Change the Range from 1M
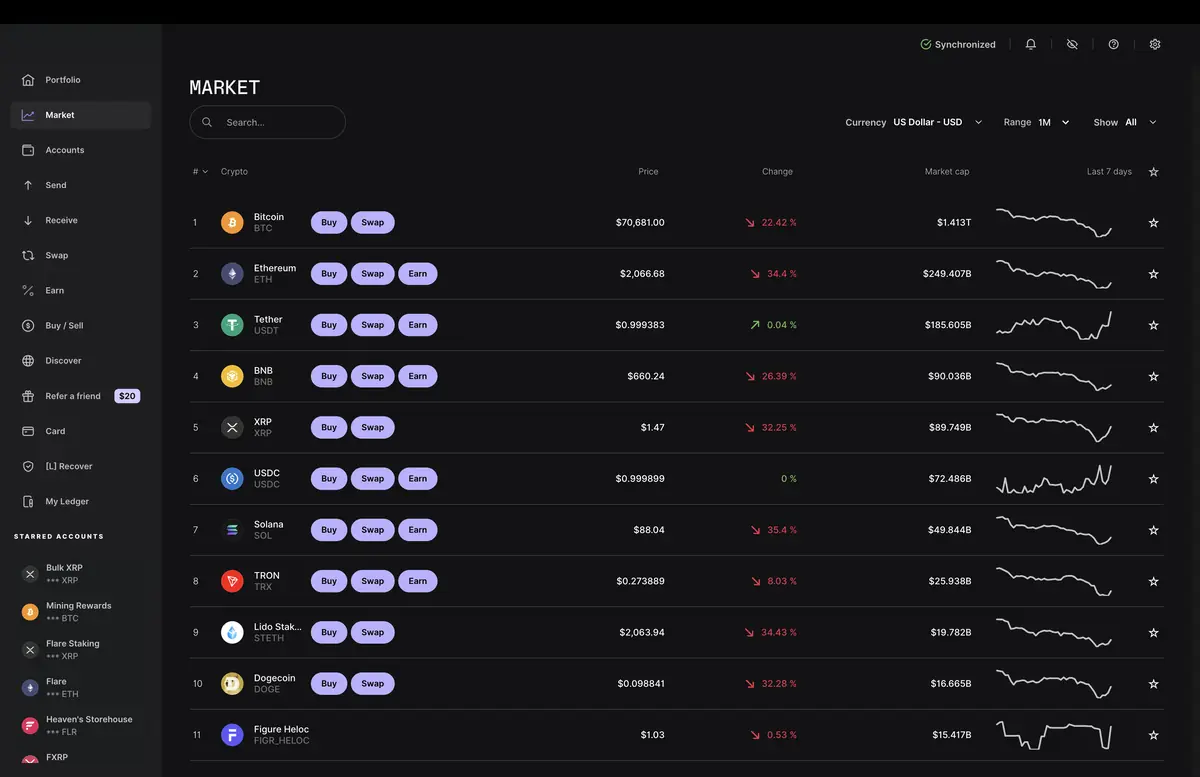Image resolution: width=1200 pixels, height=777 pixels. tap(1050, 121)
